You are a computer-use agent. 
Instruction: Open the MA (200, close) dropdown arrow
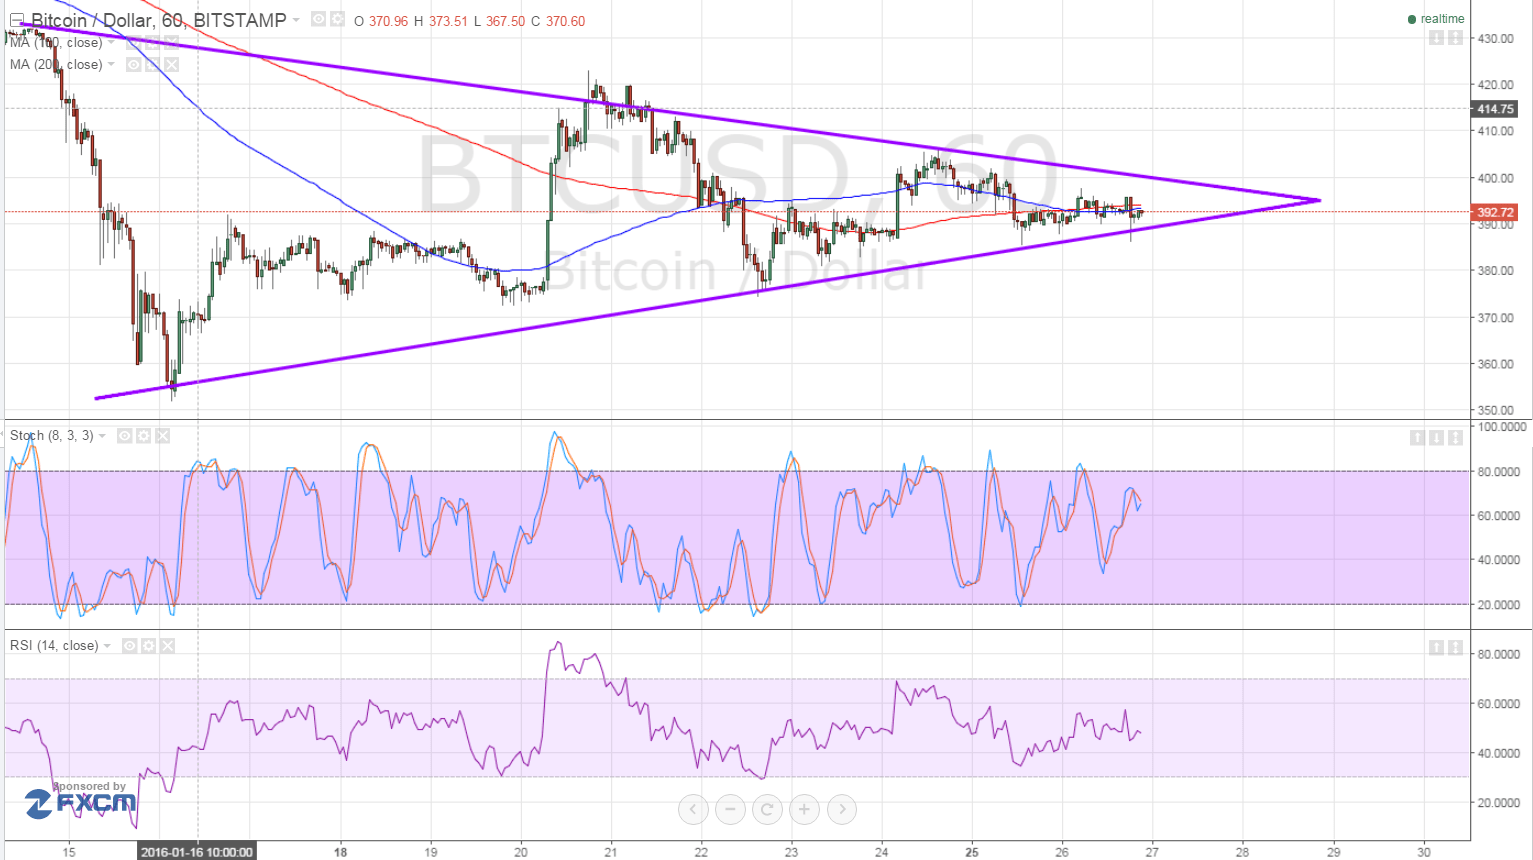click(112, 65)
